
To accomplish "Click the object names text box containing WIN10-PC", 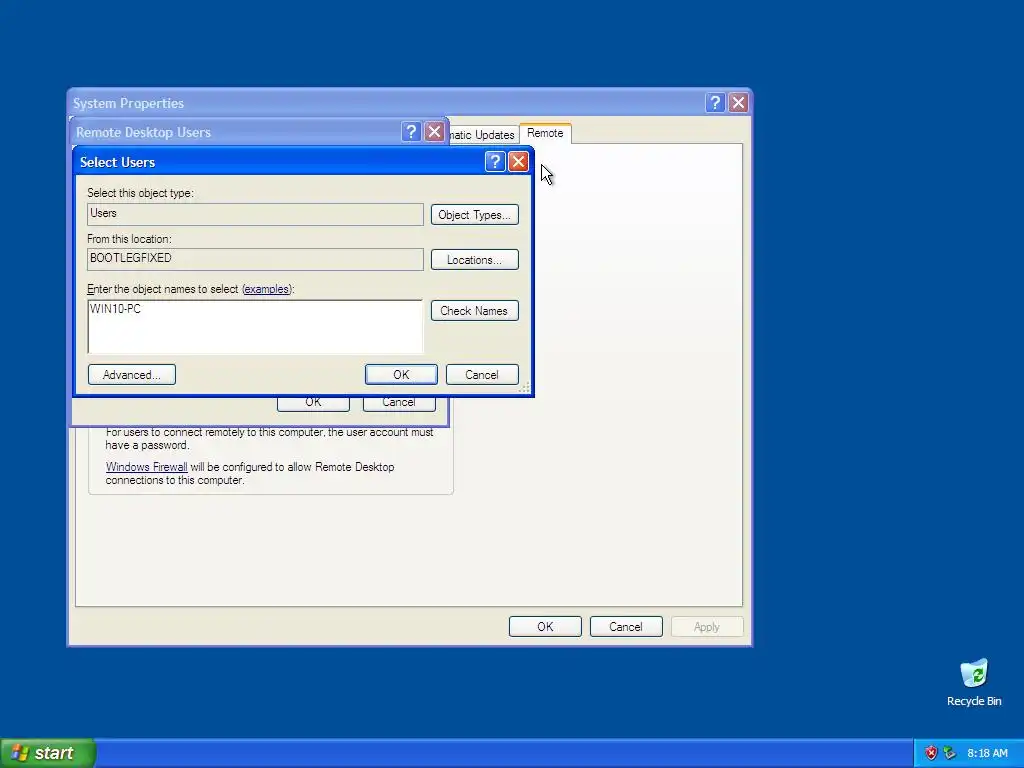I will [255, 327].
